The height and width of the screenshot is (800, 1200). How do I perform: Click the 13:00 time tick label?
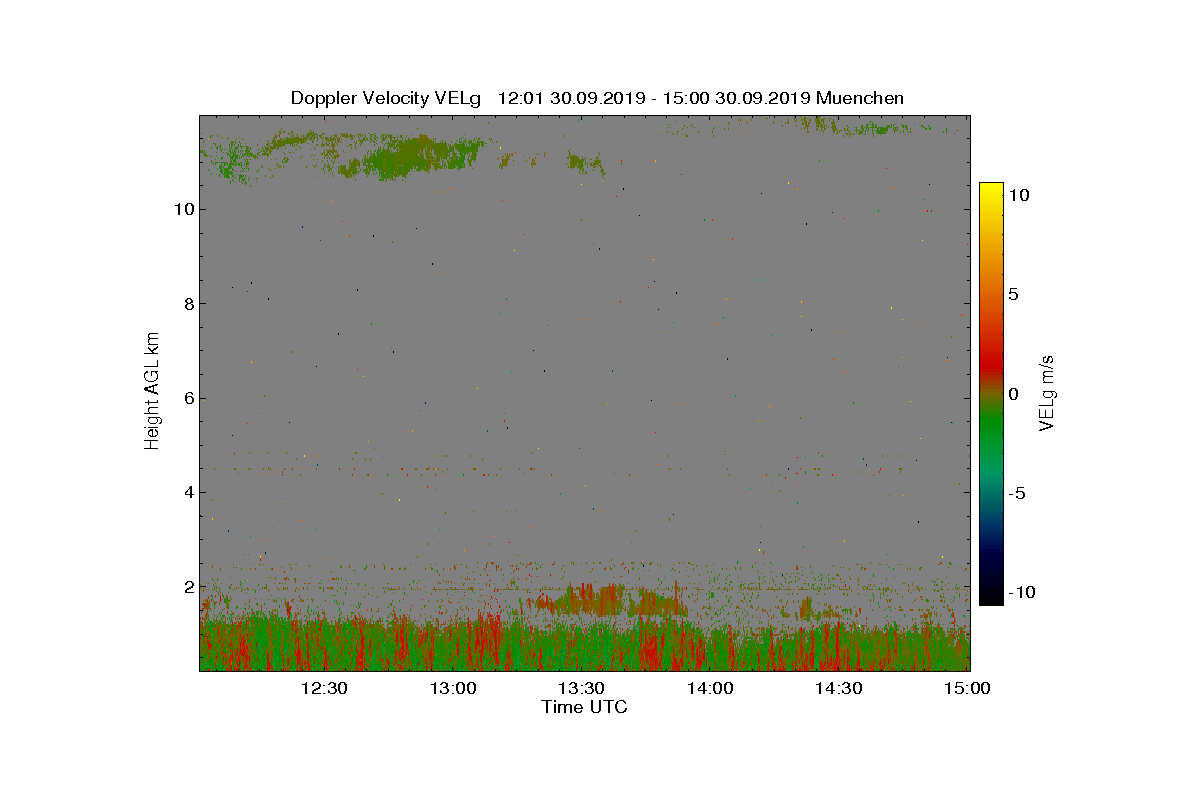coord(453,688)
